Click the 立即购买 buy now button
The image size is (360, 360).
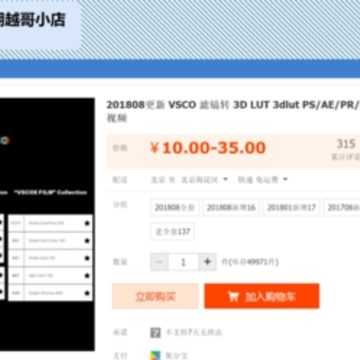coord(155,296)
